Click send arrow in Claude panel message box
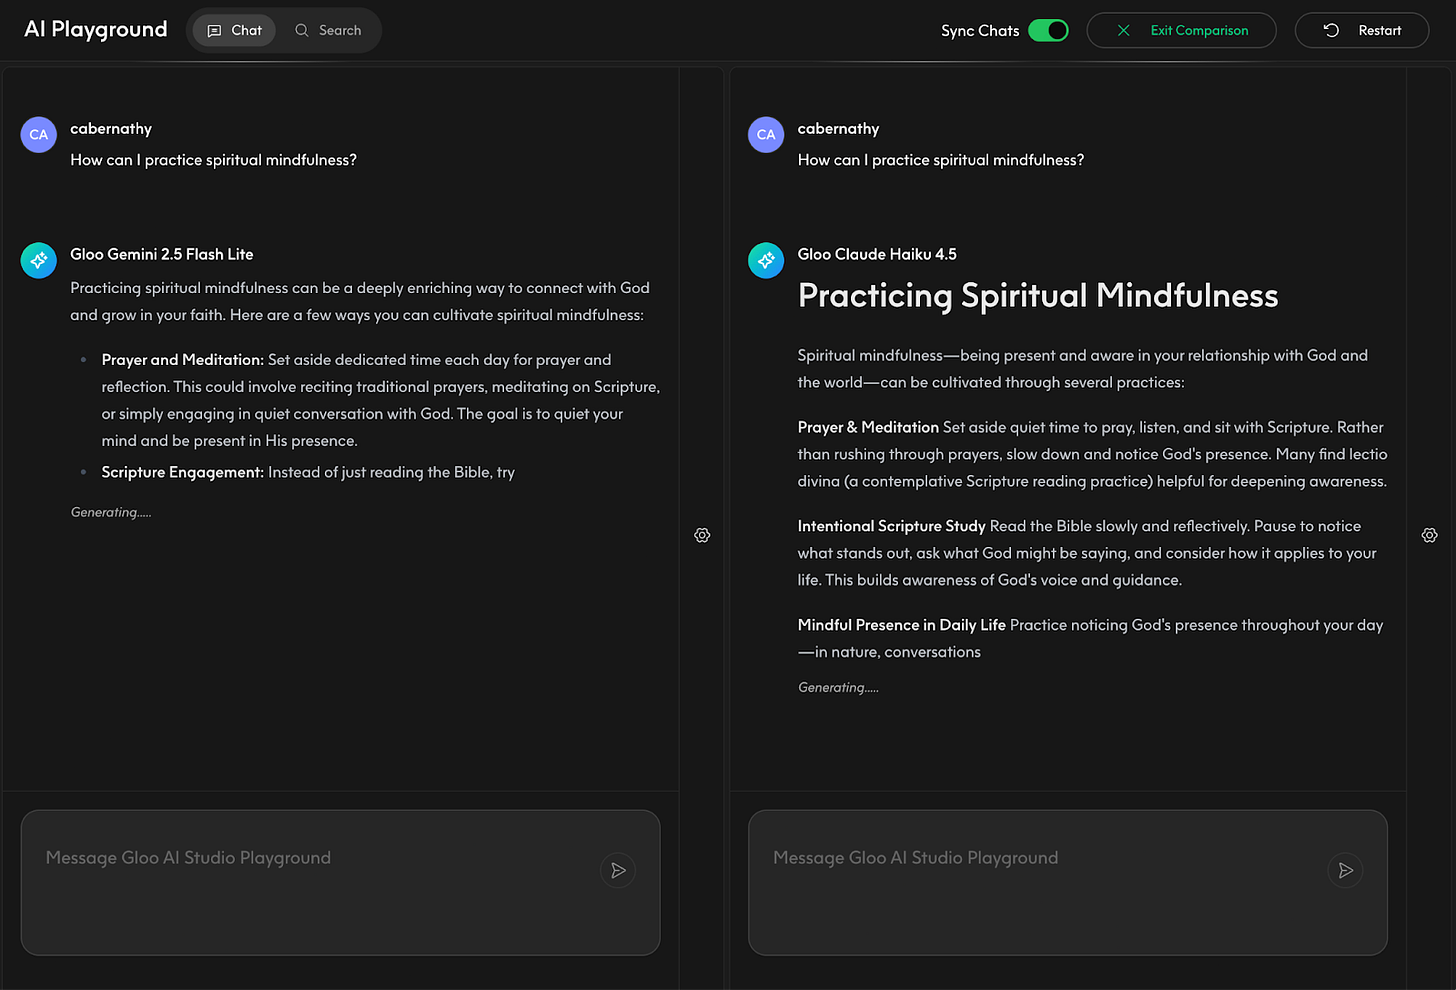 pyautogui.click(x=1345, y=870)
